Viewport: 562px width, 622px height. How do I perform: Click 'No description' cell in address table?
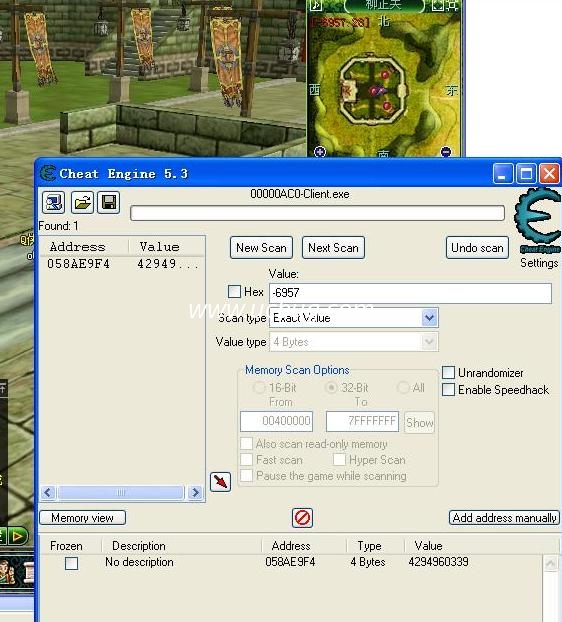point(139,562)
